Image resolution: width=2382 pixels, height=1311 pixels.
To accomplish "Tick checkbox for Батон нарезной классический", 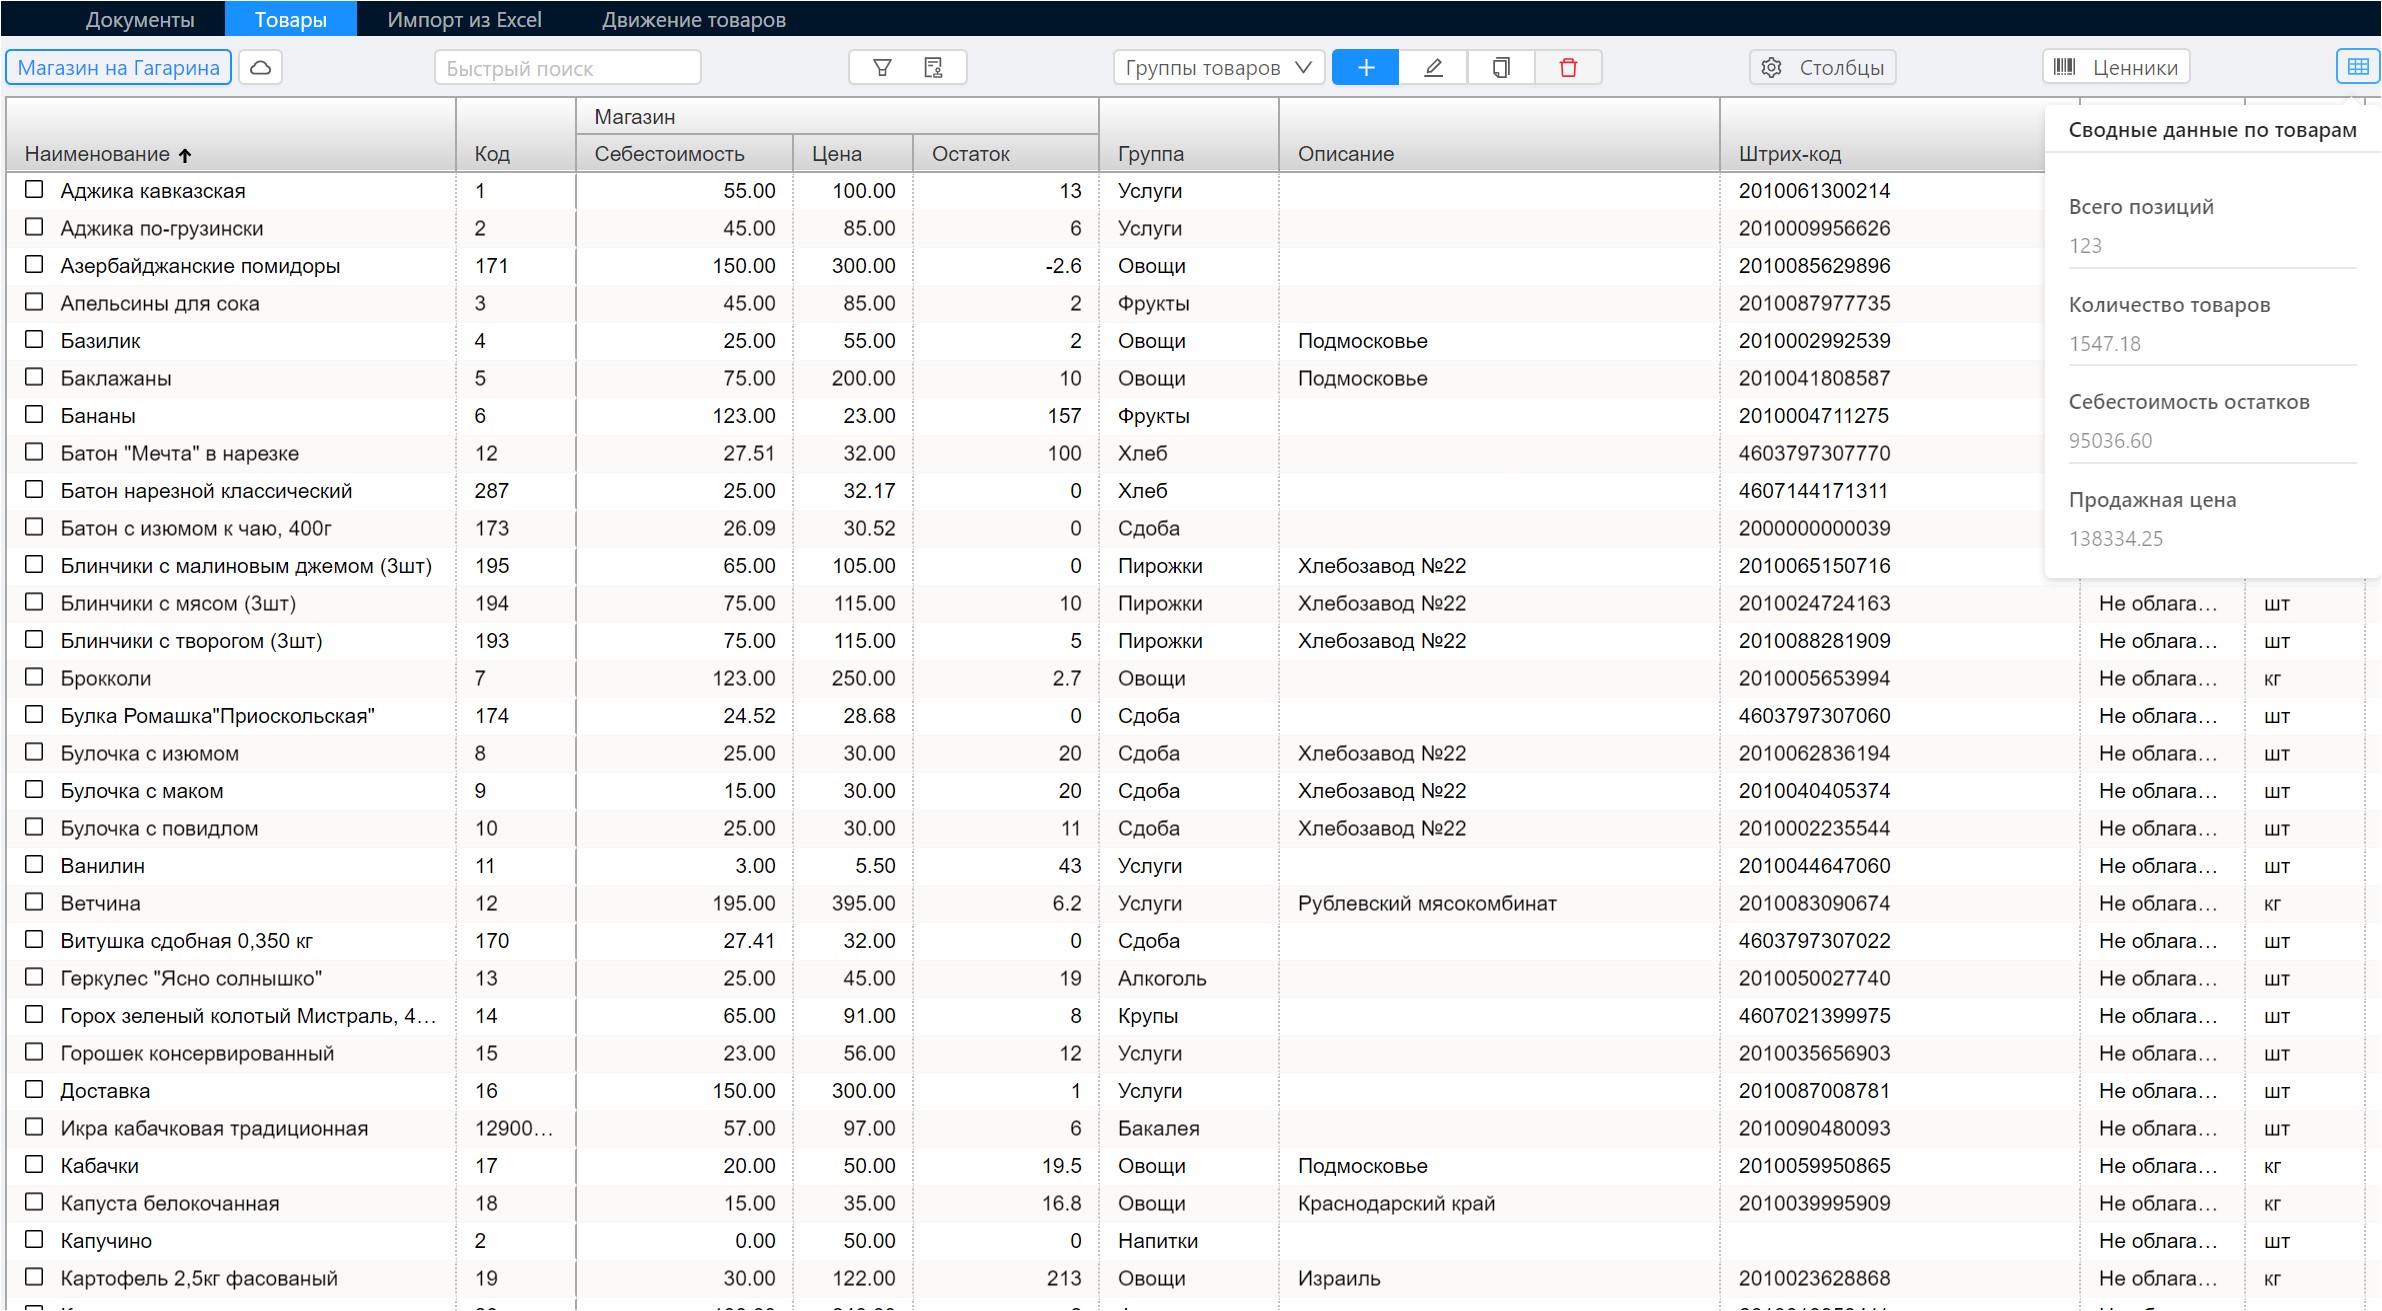I will pos(34,489).
